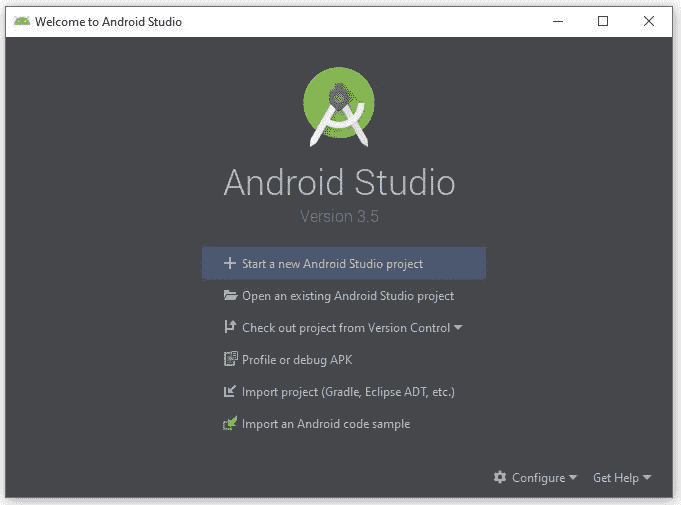Image resolution: width=681 pixels, height=505 pixels.
Task: Click the Profile or debug APK icon
Action: tap(230, 360)
